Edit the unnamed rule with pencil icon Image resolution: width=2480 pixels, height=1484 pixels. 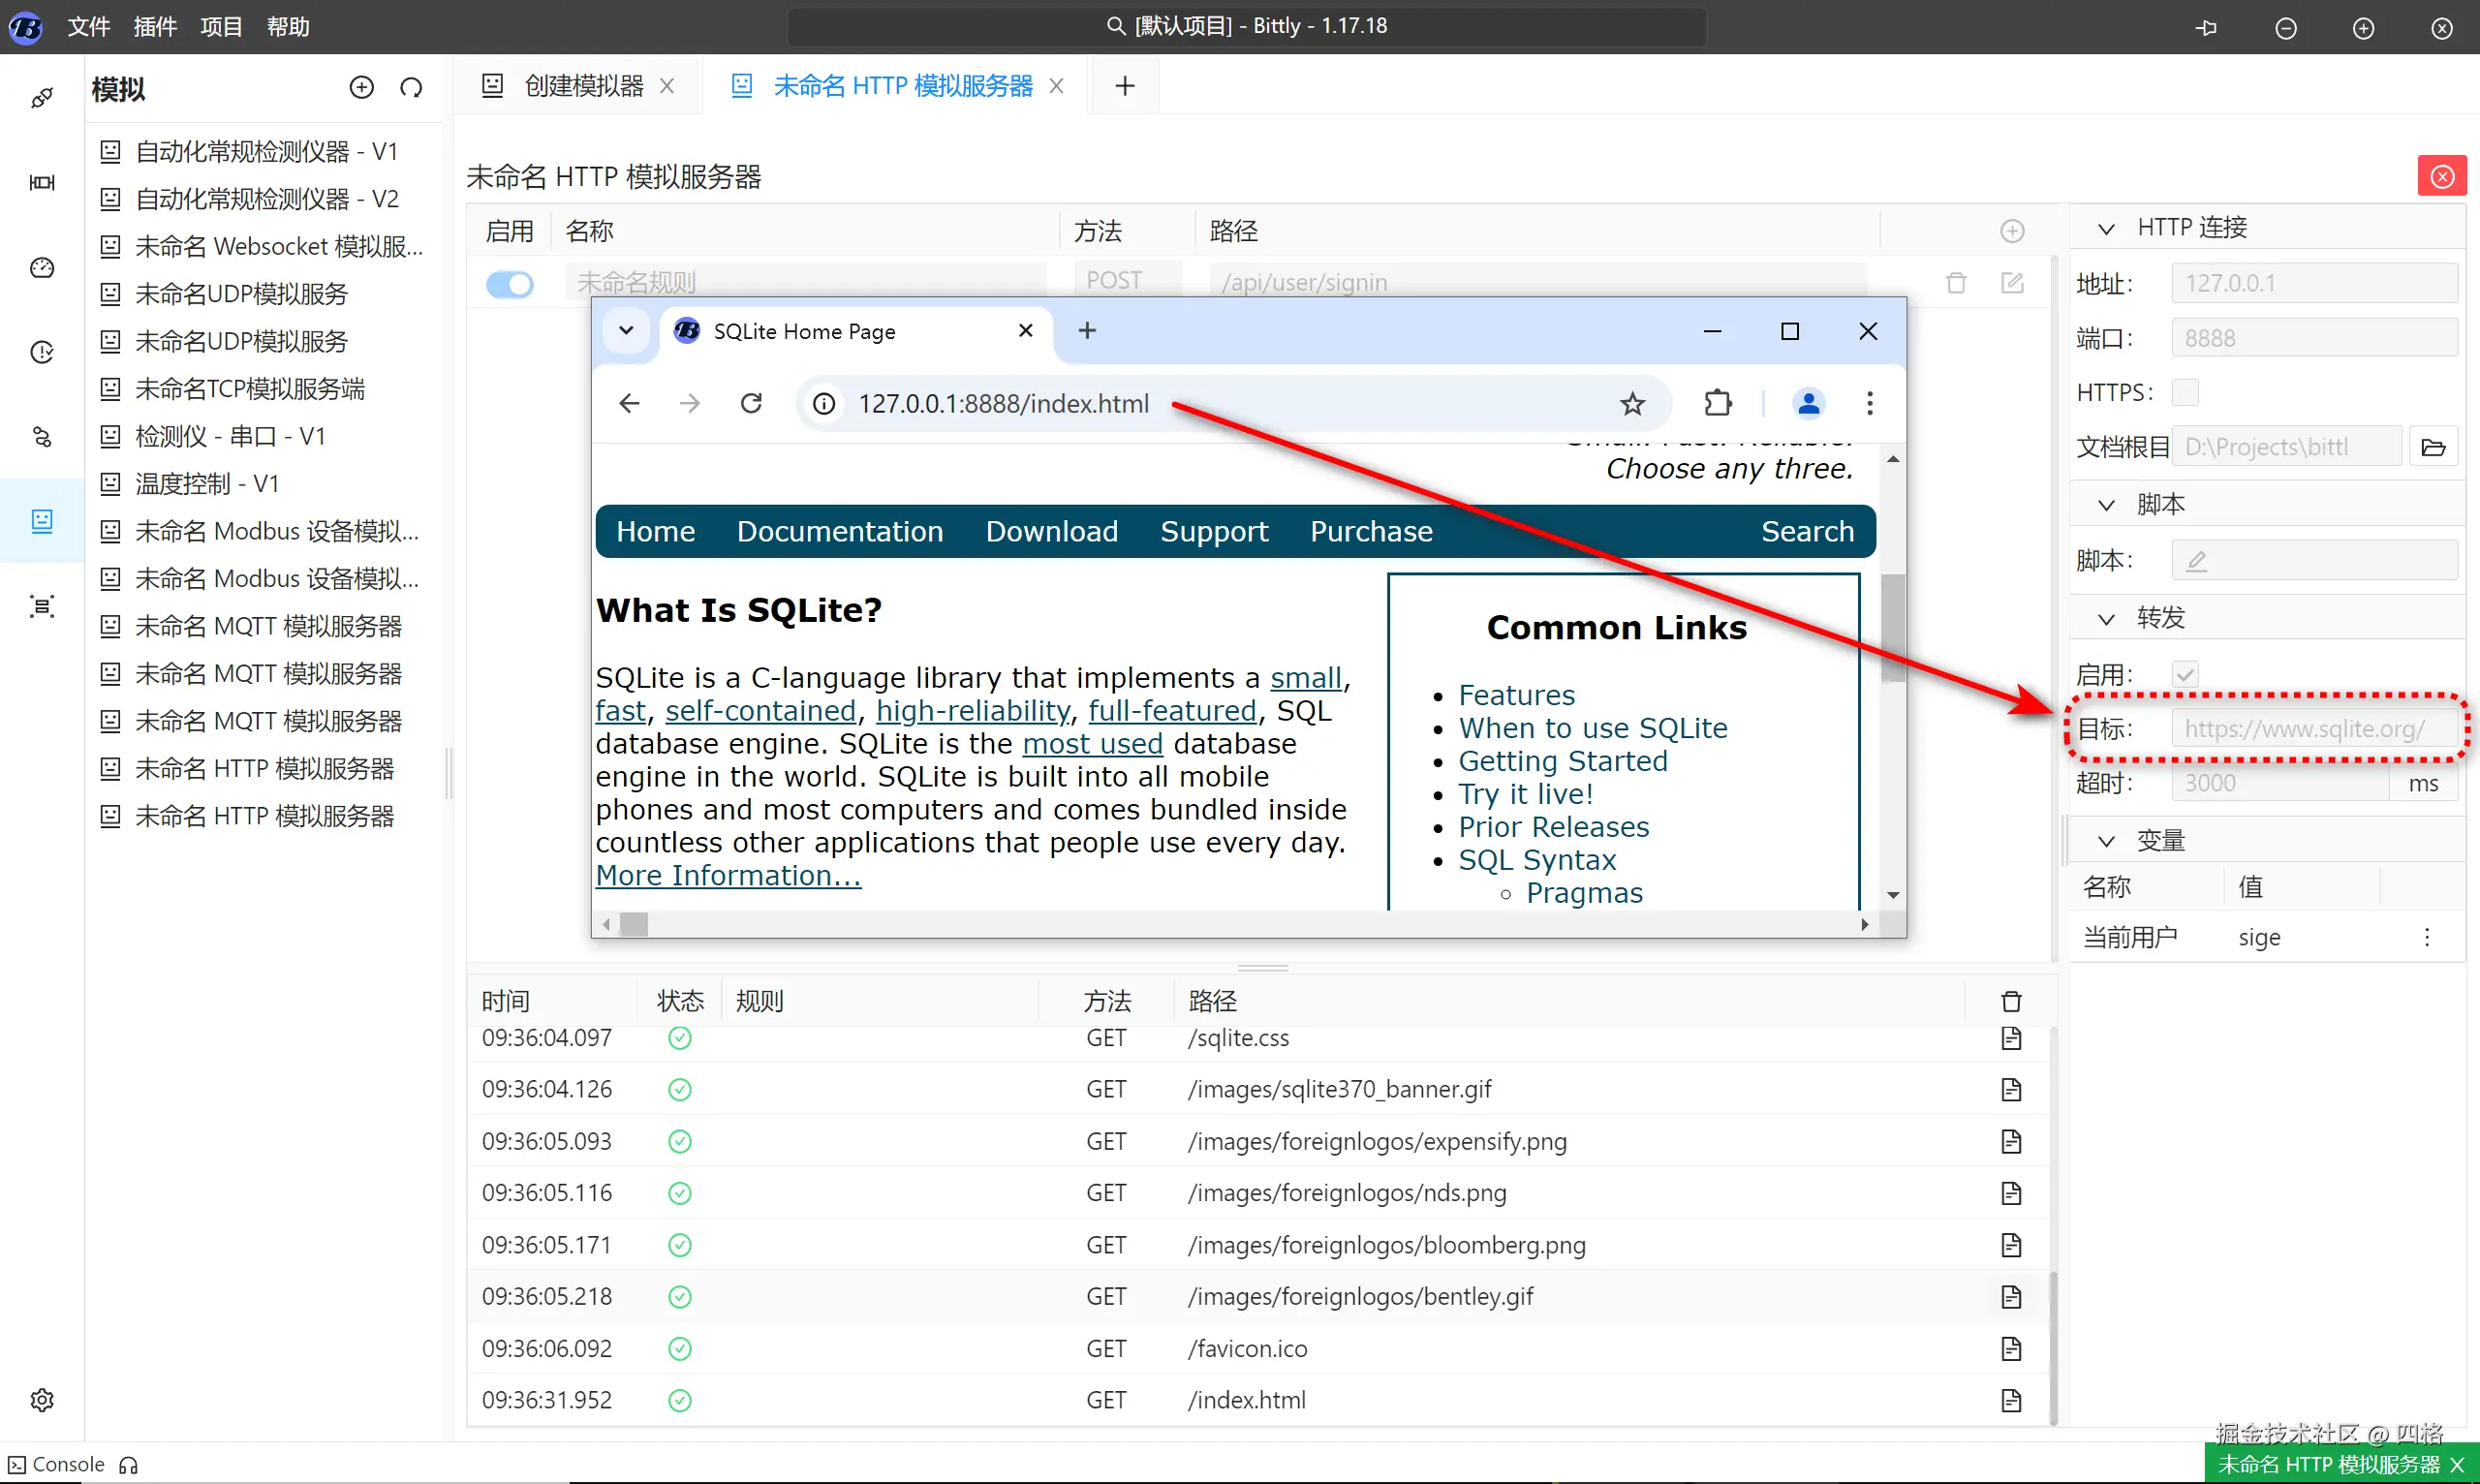(2012, 283)
